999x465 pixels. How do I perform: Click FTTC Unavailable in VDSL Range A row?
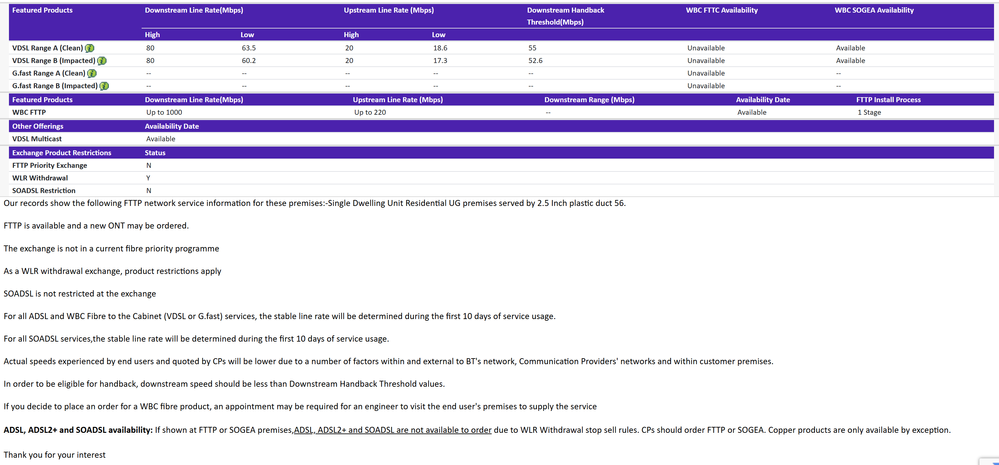[705, 48]
